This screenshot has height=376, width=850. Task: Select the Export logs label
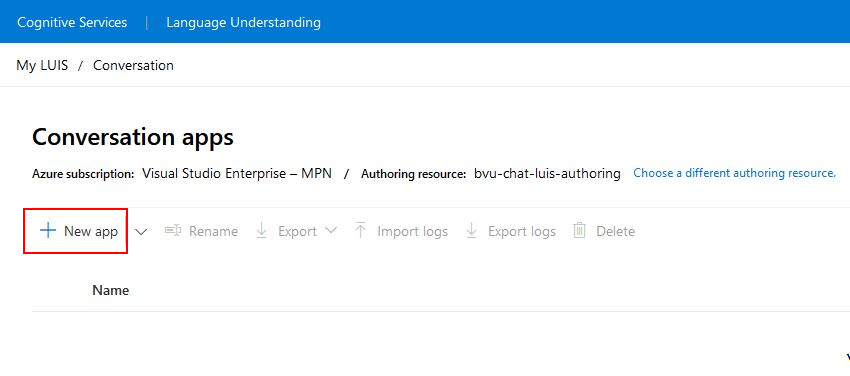pos(522,231)
